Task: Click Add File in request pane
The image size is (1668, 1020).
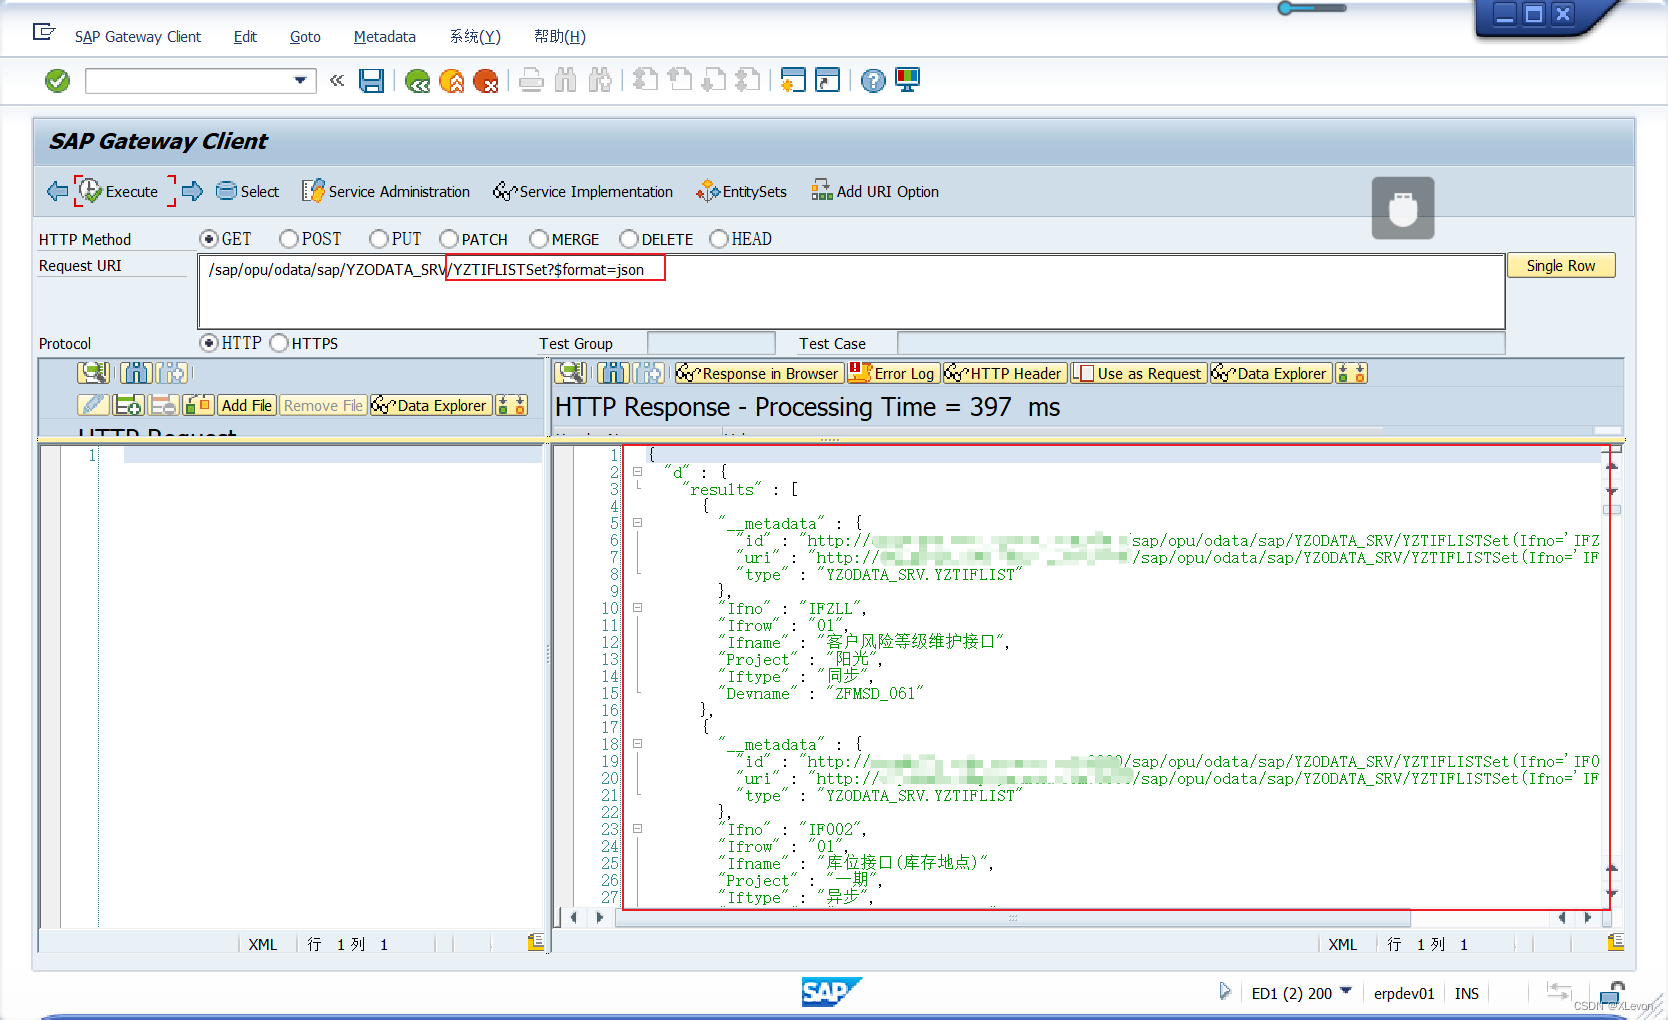Action: point(247,405)
